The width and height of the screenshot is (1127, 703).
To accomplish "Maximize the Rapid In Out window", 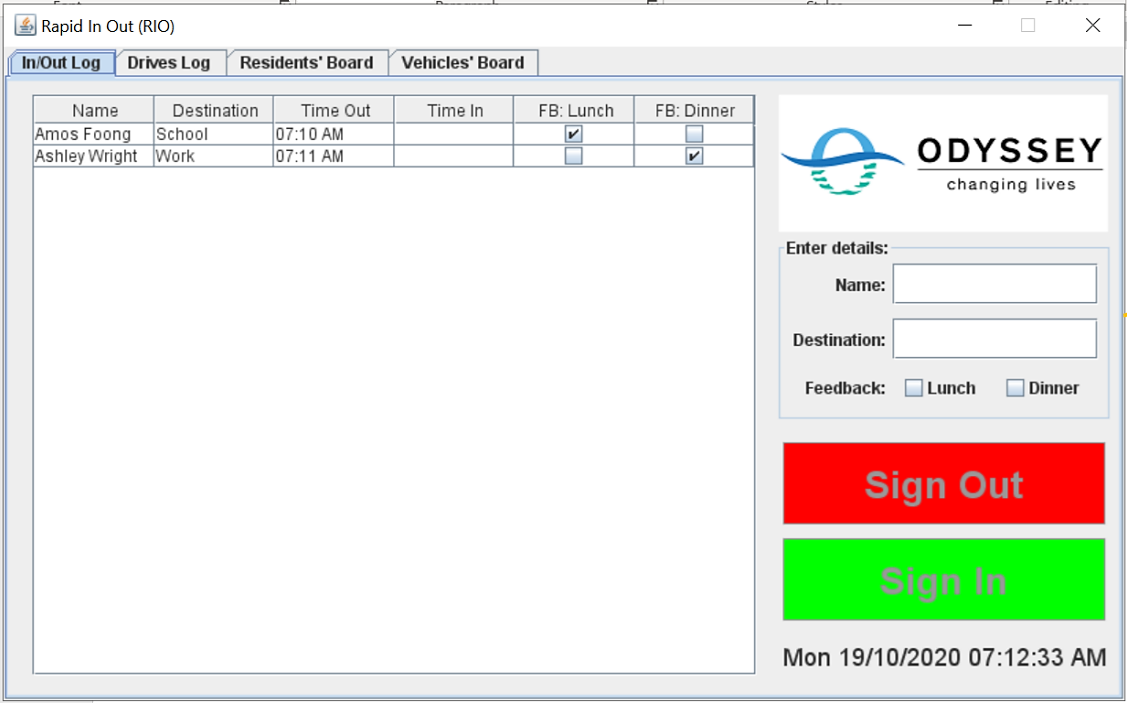I will (x=1029, y=26).
